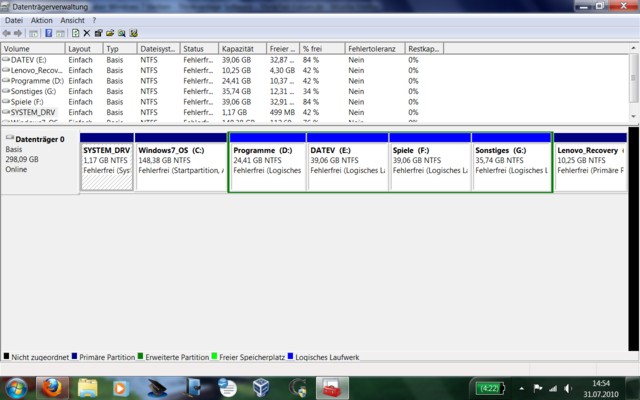Select Programme (D:) row in volume list
The image size is (640, 400).
pos(314,81)
